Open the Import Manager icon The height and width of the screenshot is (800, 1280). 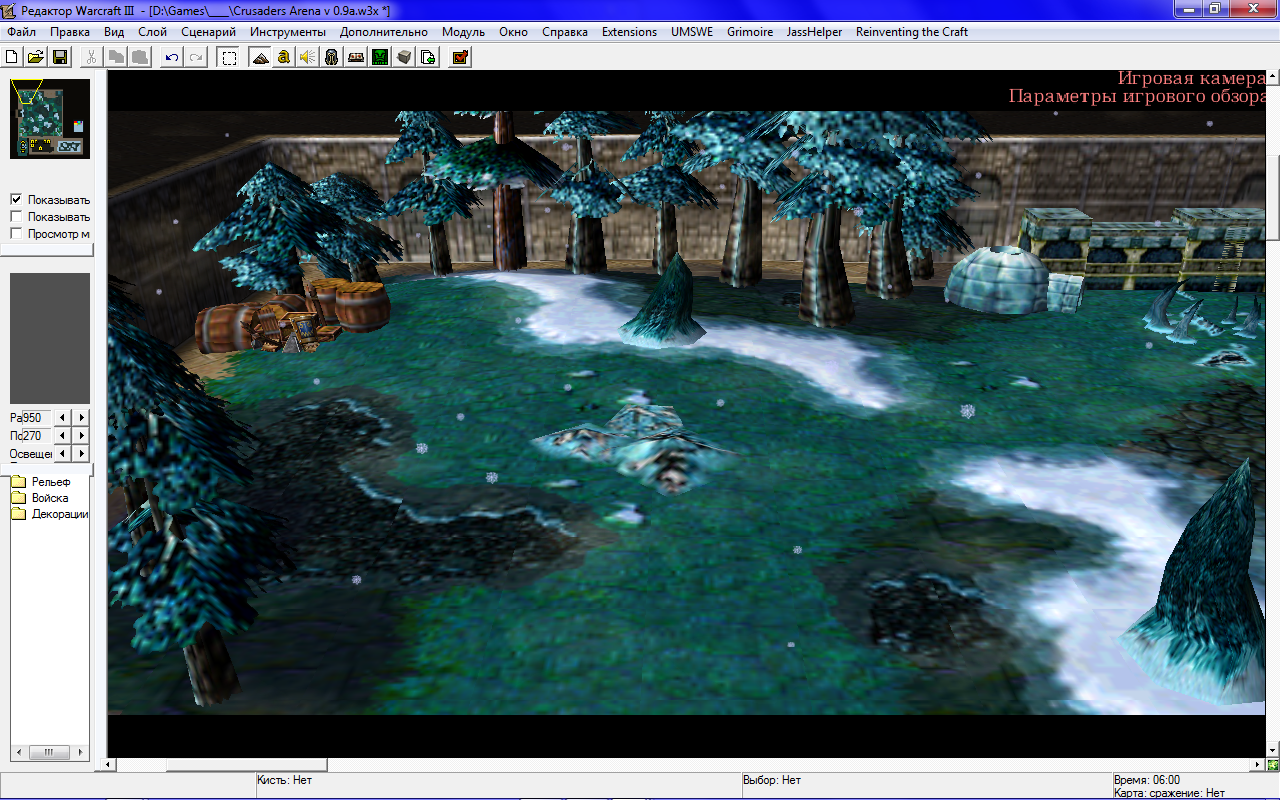pyautogui.click(x=428, y=57)
